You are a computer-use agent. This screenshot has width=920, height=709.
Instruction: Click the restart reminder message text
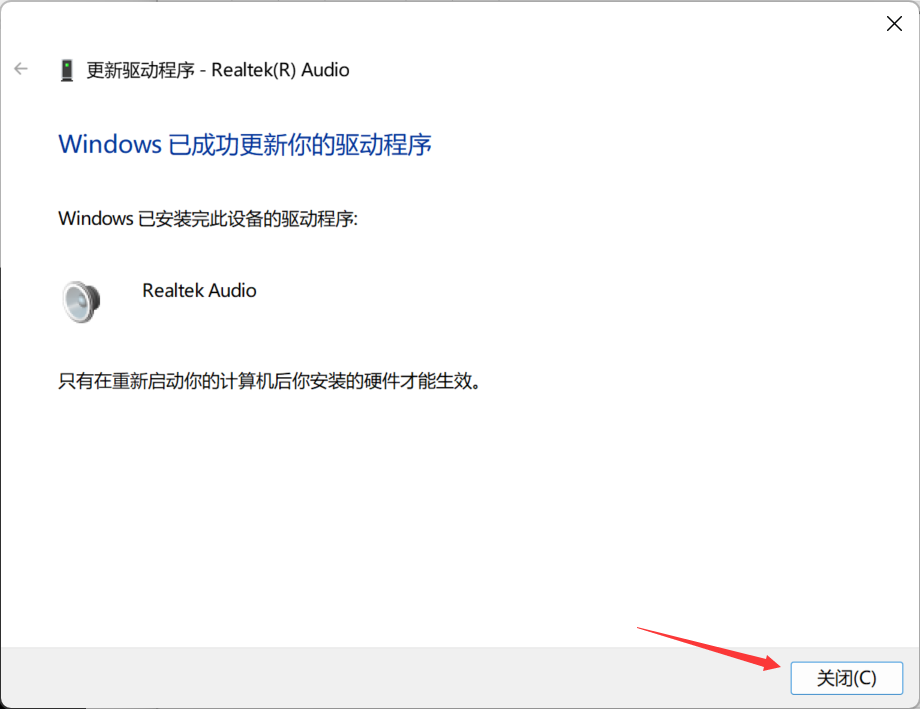[x=268, y=382]
